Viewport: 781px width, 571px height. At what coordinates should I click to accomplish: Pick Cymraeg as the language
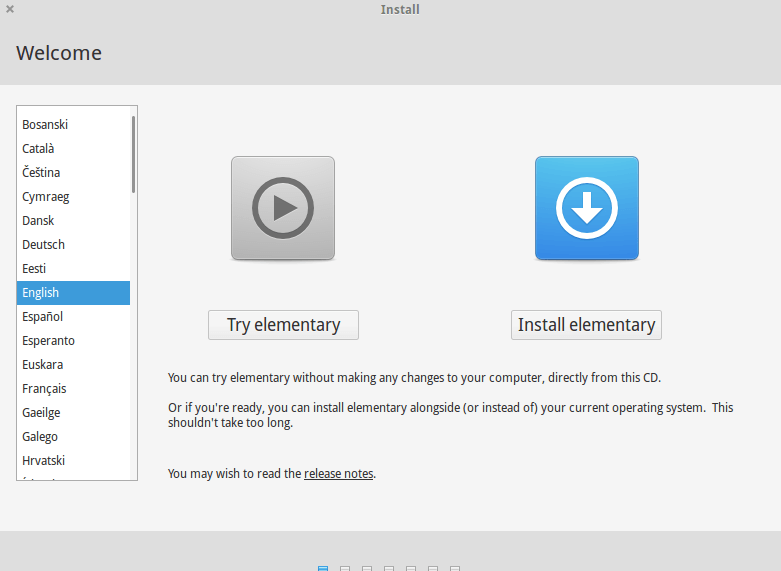(45, 197)
